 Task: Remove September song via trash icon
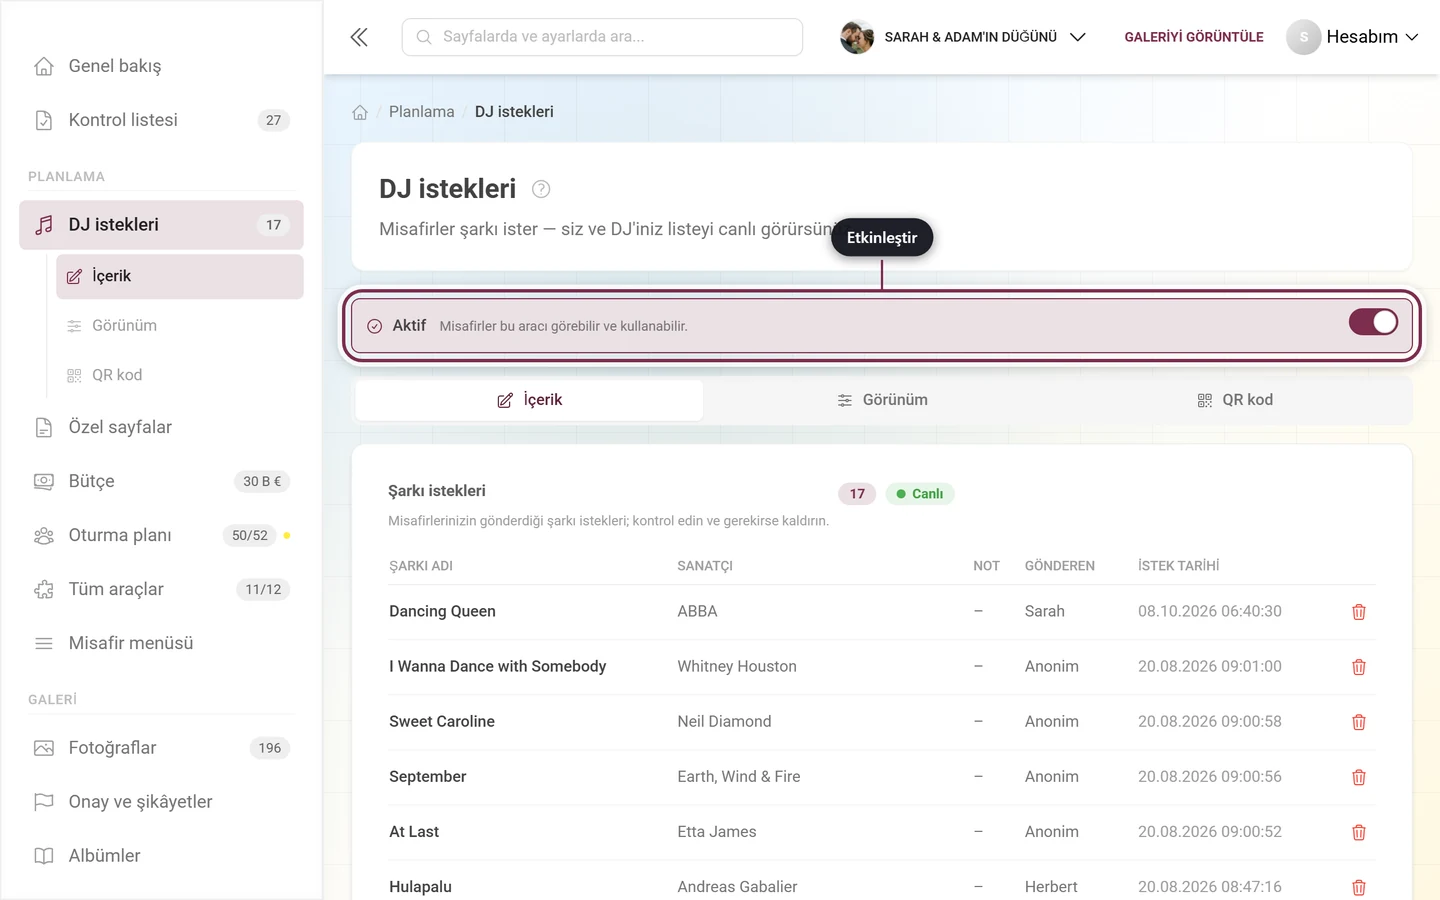(1359, 777)
